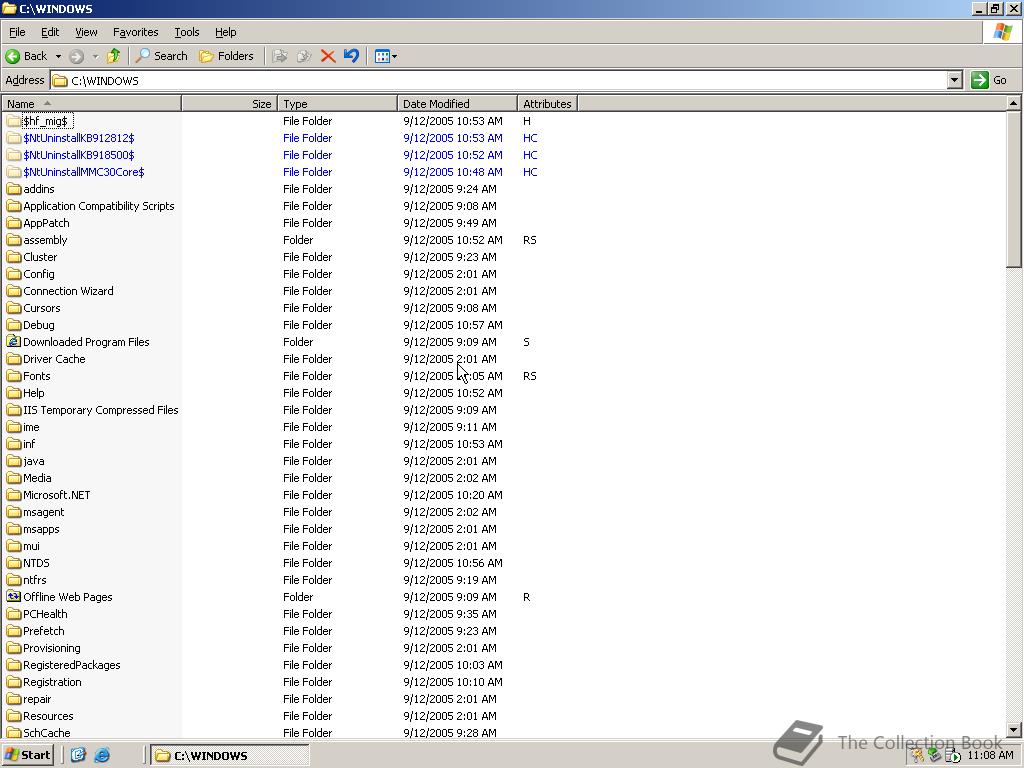This screenshot has height=768, width=1024.
Task: Expand the address bar dropdown arrow
Action: click(x=955, y=80)
